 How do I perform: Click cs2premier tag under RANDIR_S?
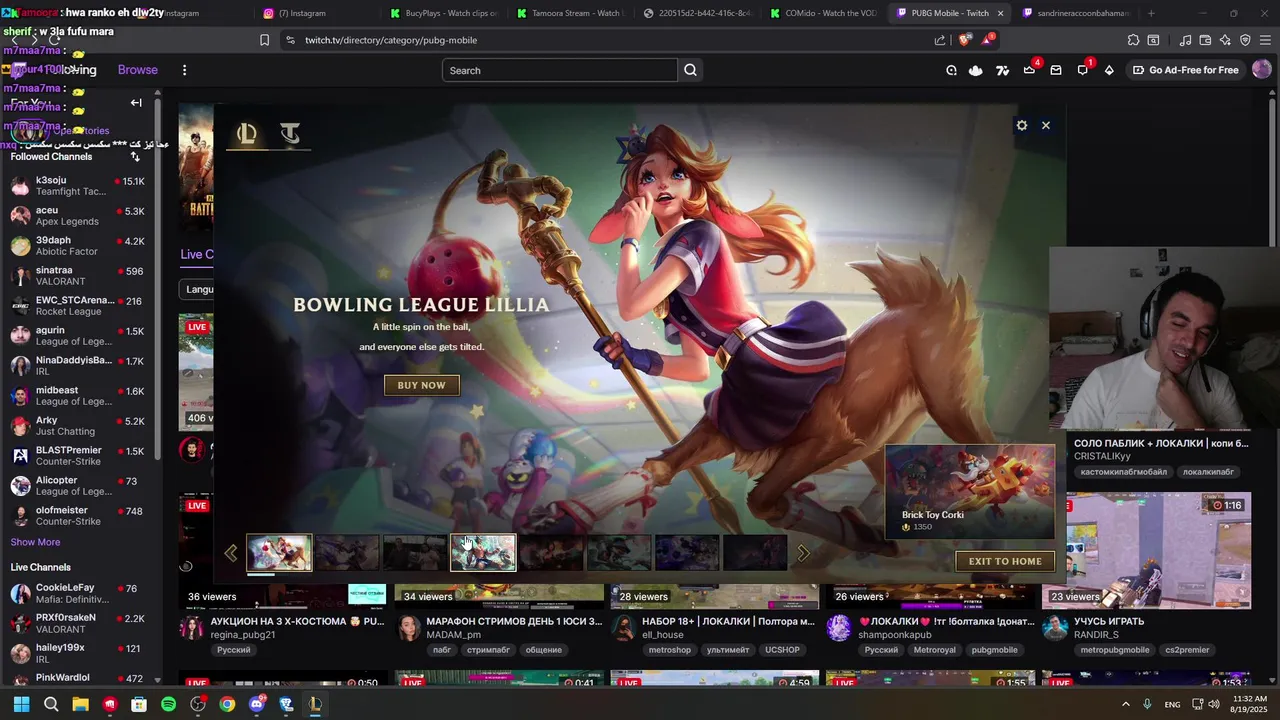click(1187, 650)
